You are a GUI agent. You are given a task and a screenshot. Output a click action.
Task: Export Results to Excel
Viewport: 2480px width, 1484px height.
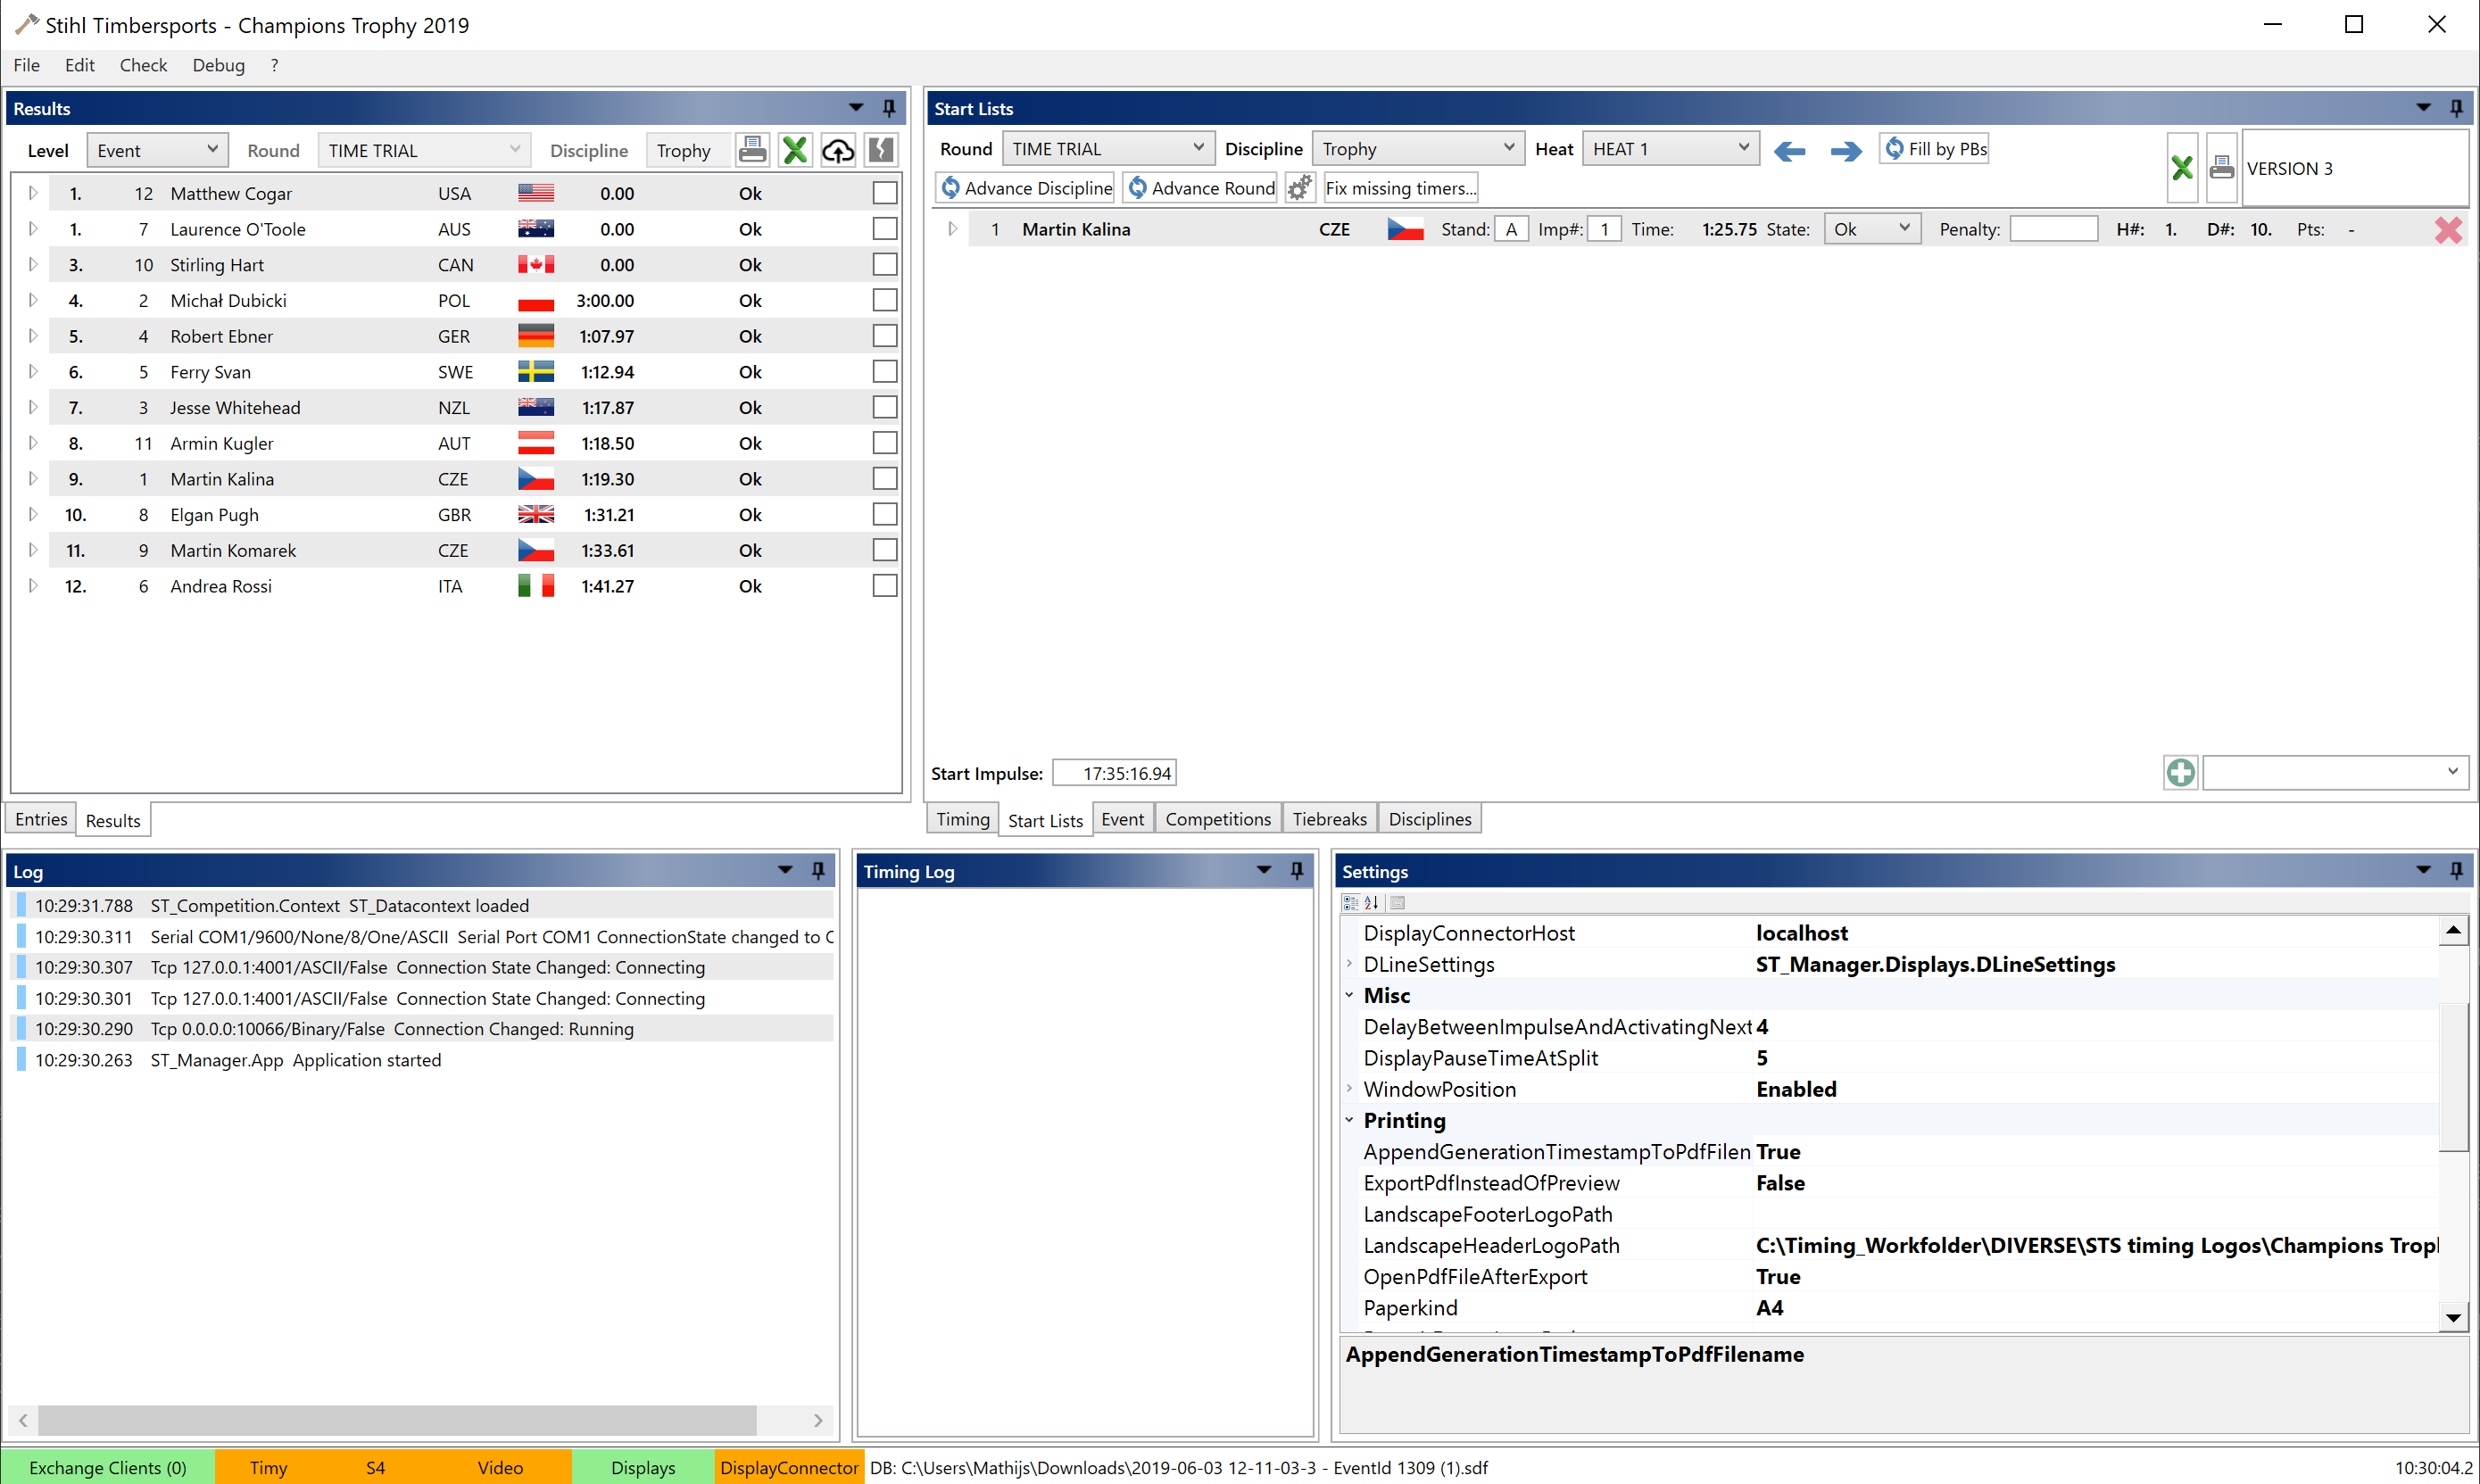[x=795, y=150]
